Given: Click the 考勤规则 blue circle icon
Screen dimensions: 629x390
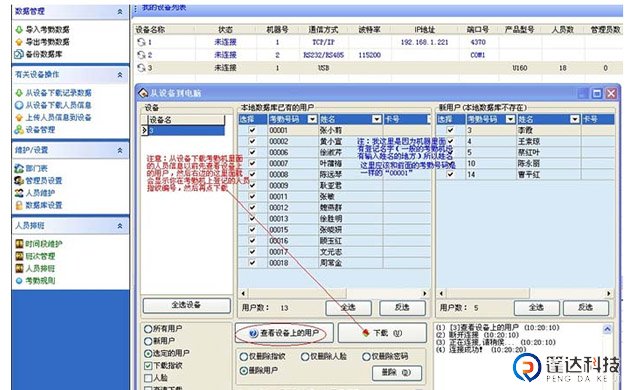Looking at the screenshot, I should tap(19, 281).
